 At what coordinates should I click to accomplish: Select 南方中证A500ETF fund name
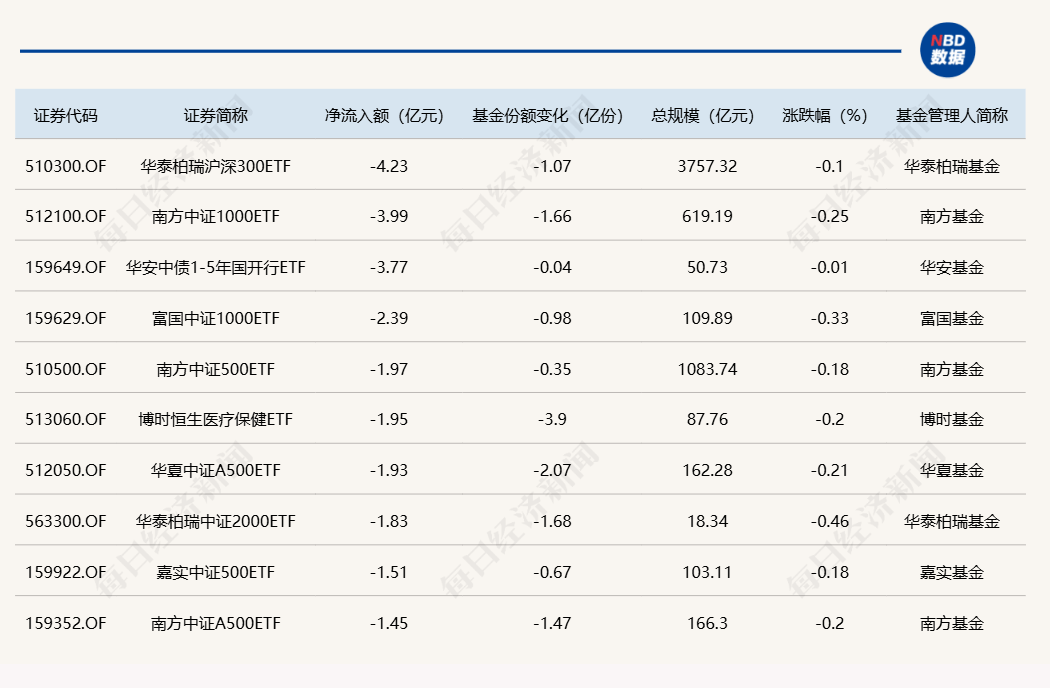(x=215, y=624)
